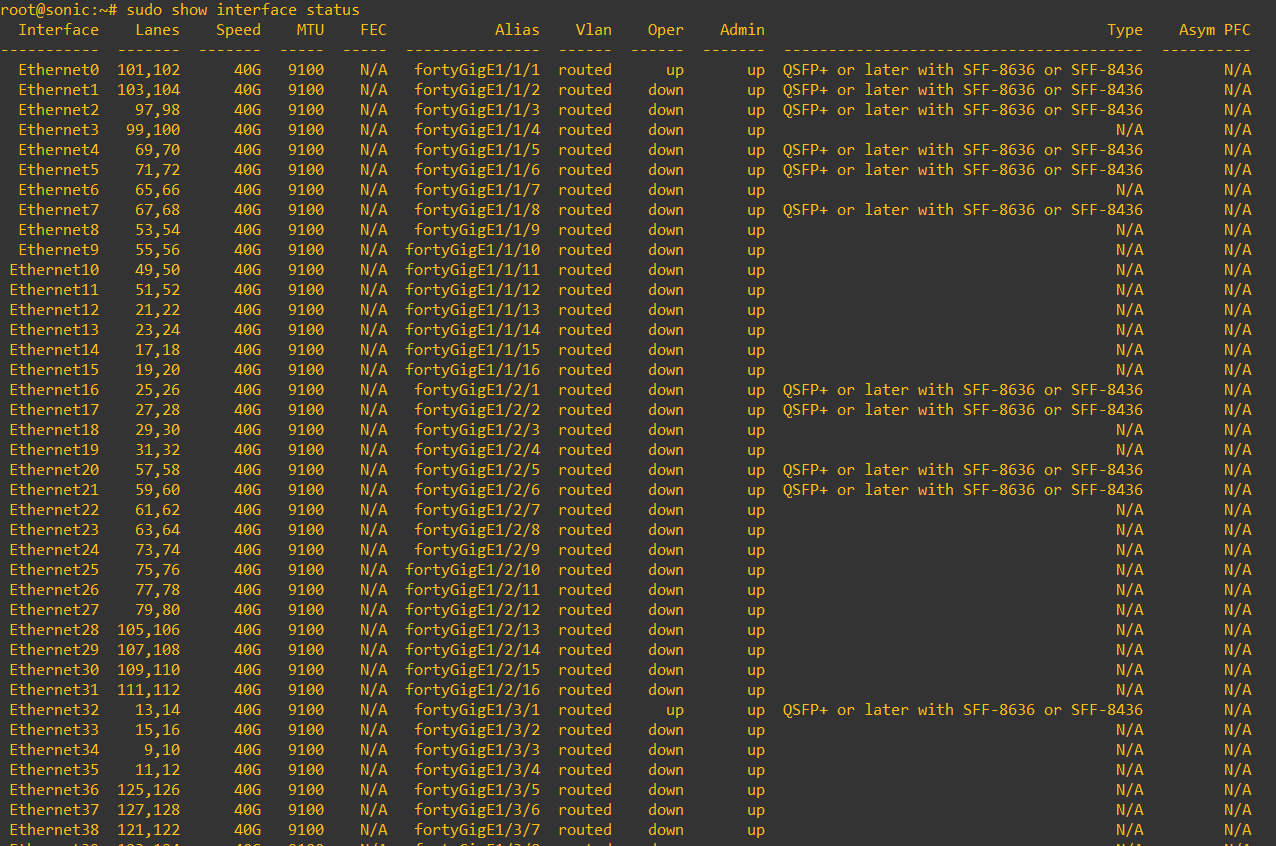Image resolution: width=1276 pixels, height=846 pixels.
Task: Click the fortyGigE1/2/16 alias text
Action: pos(473,689)
